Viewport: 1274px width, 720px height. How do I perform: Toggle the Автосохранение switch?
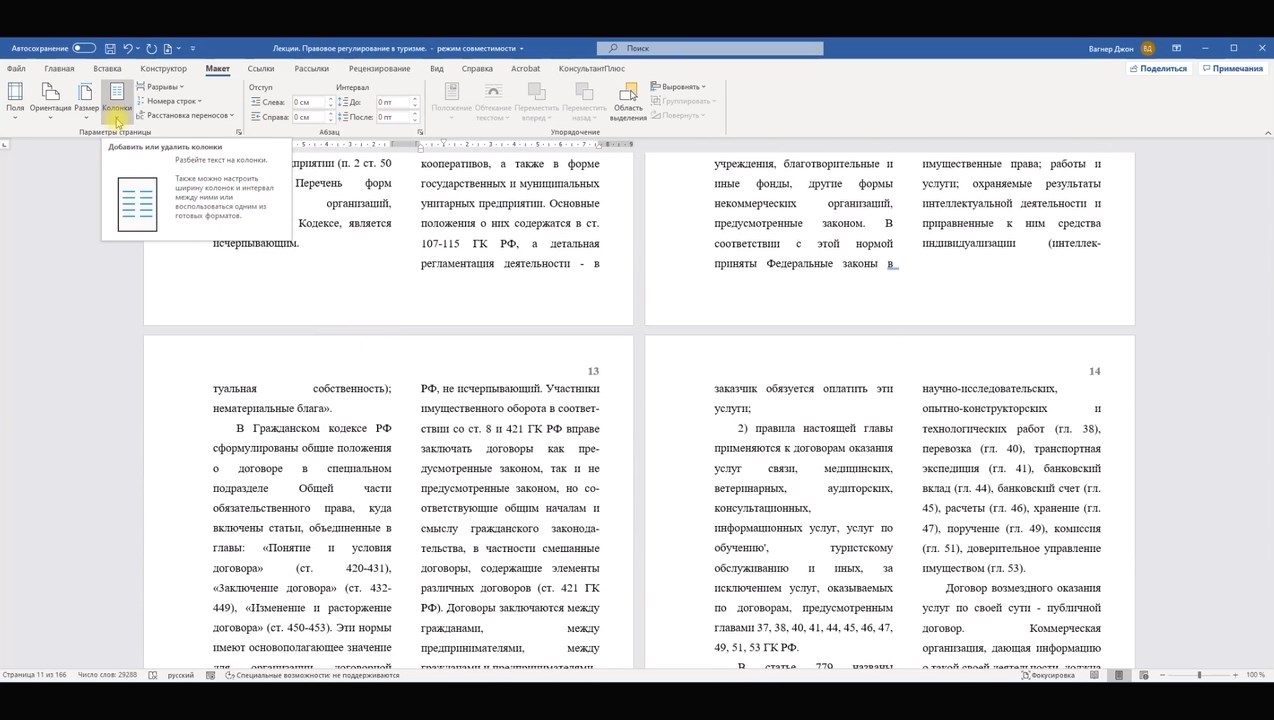click(84, 48)
